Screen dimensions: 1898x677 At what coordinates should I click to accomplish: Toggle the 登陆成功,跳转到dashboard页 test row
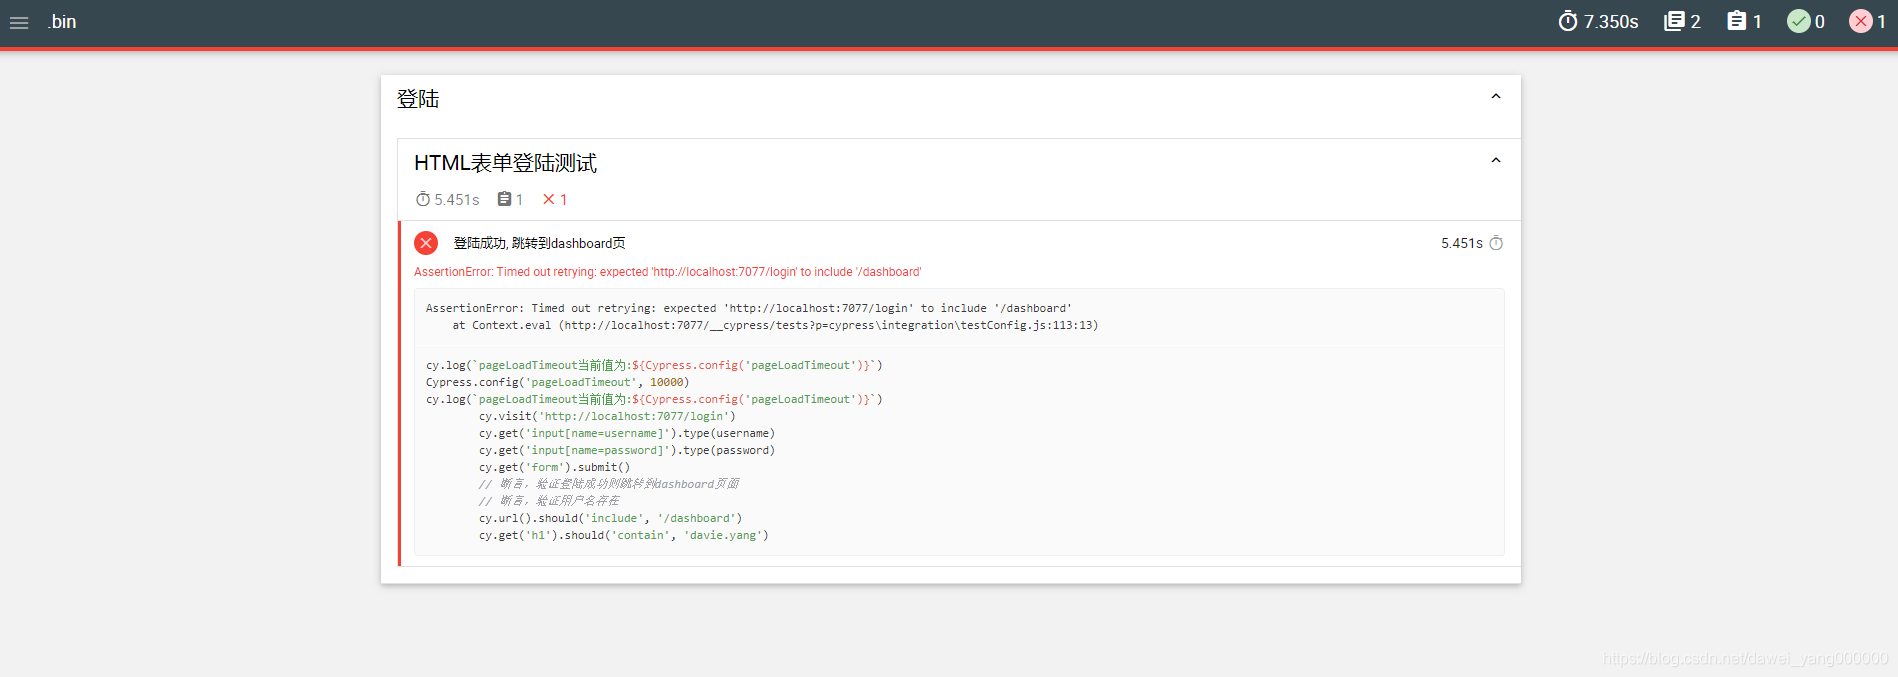pos(960,243)
